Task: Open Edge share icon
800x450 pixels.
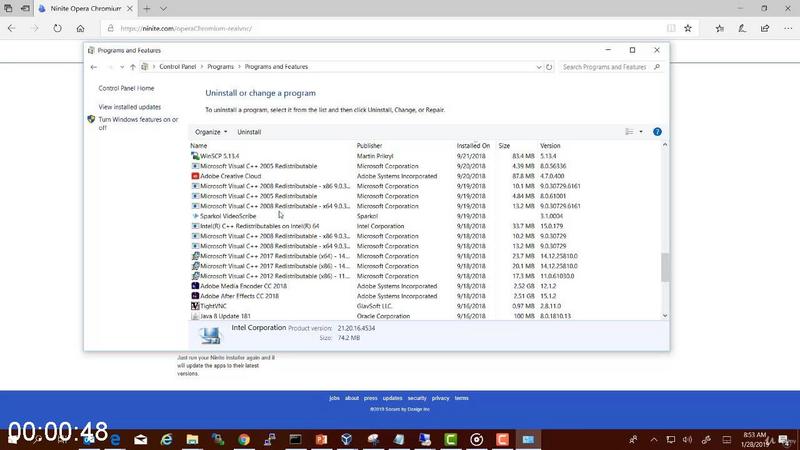Action: [x=765, y=29]
